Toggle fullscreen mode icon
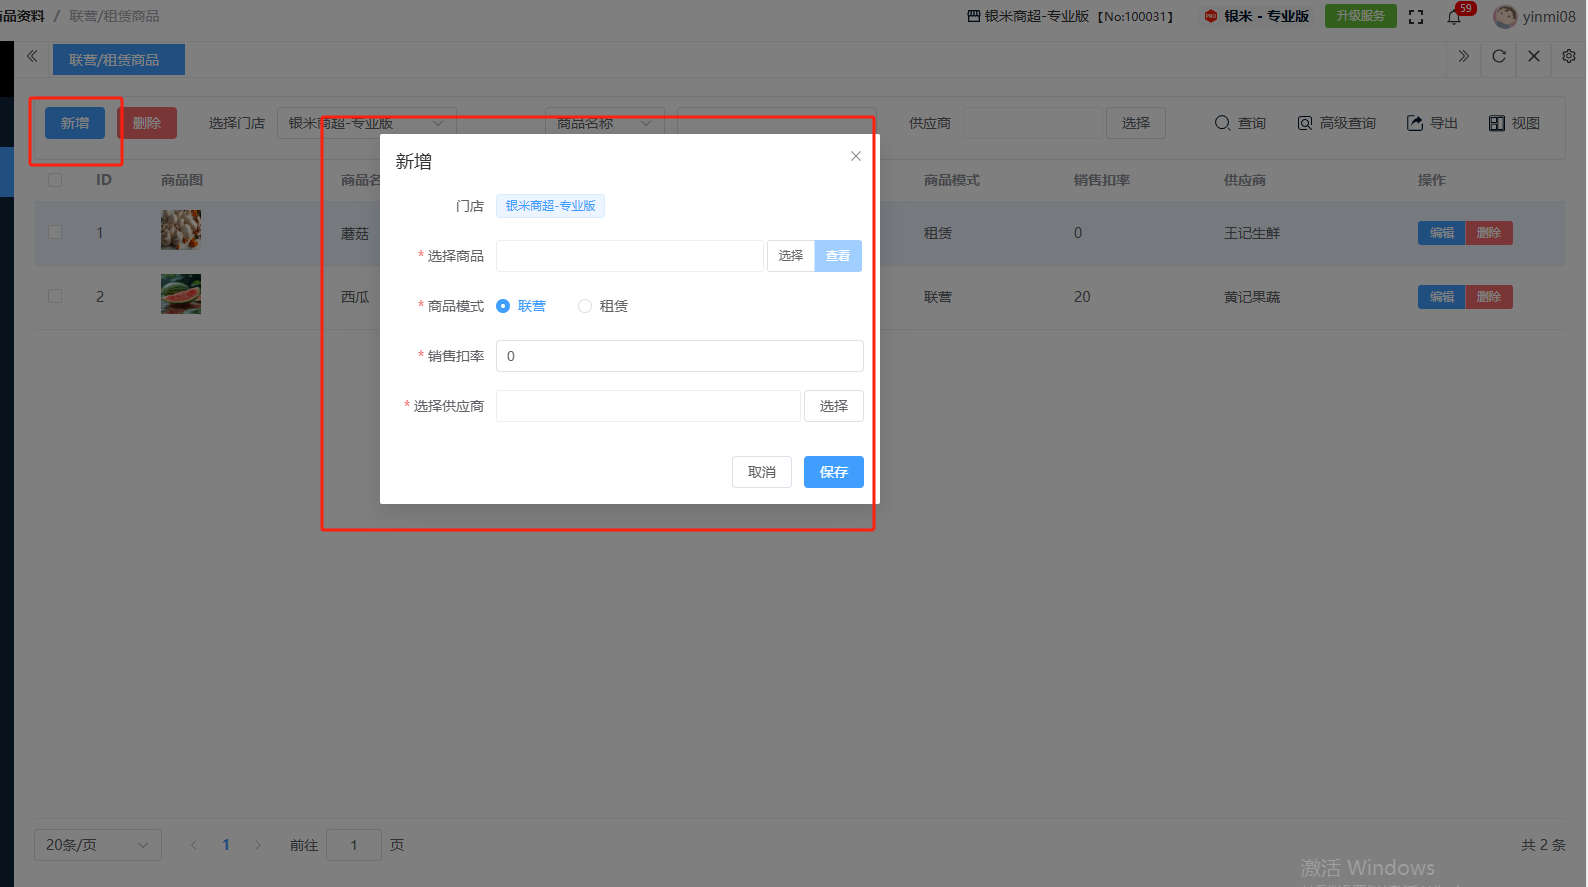 (1416, 17)
